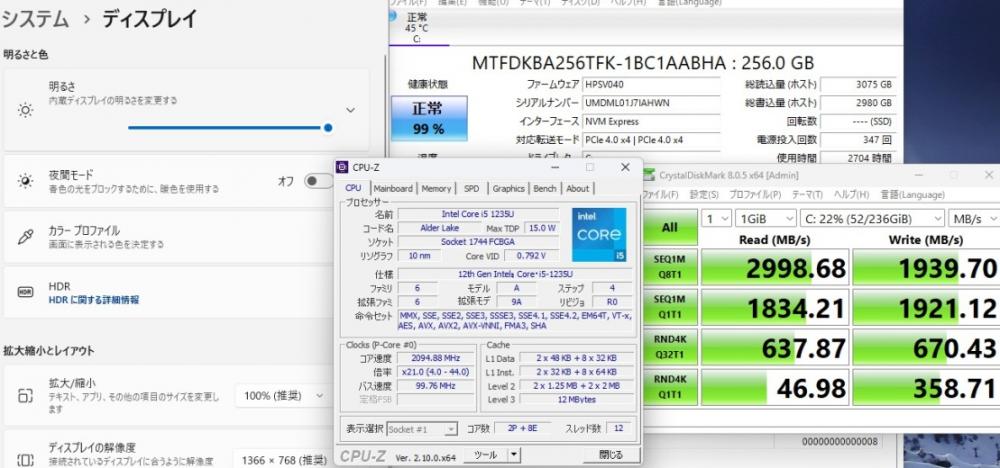1000x468 pixels.
Task: Open the 設定(S) menu in CrystalDiskMark
Action: coord(704,194)
